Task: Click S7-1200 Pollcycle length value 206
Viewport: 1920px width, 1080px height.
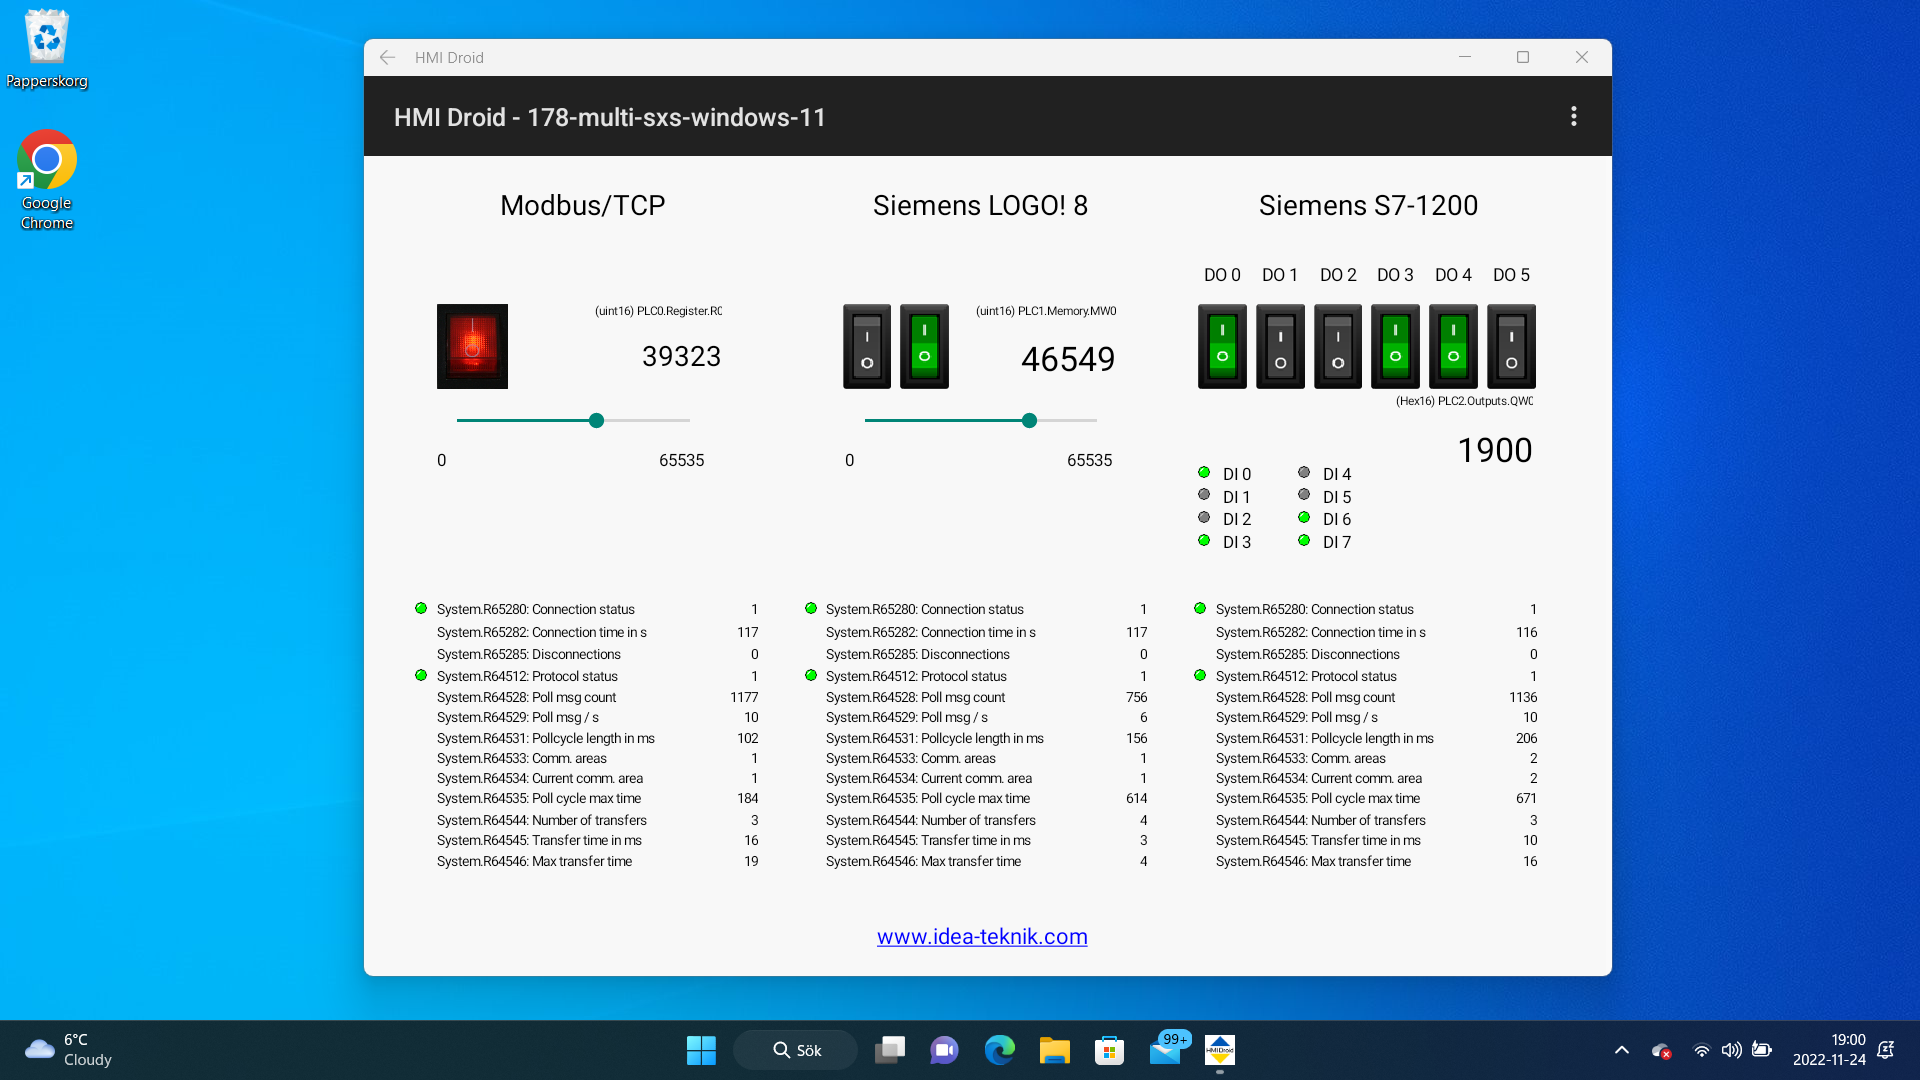Action: click(1526, 738)
